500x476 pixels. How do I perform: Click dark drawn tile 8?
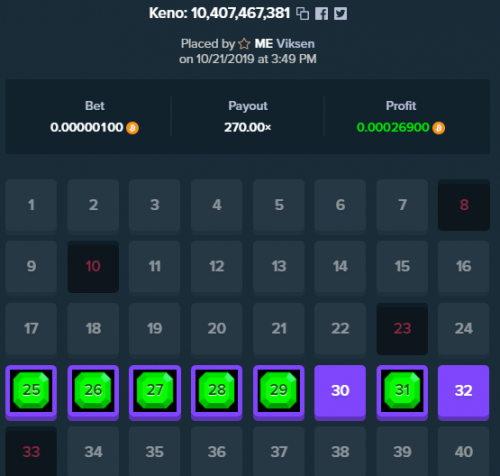pyautogui.click(x=464, y=205)
